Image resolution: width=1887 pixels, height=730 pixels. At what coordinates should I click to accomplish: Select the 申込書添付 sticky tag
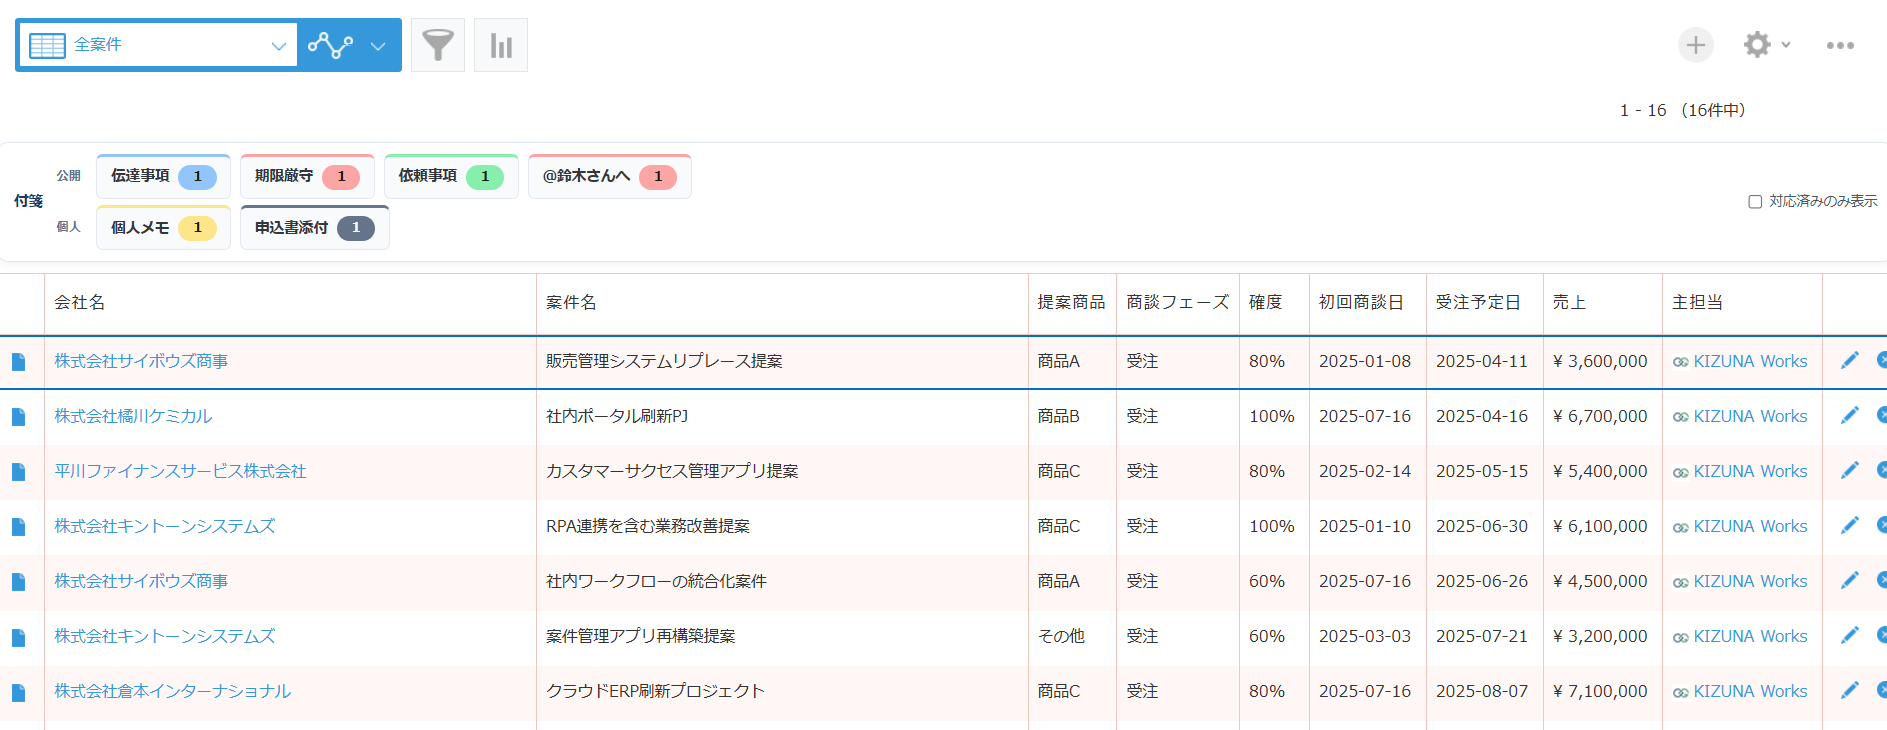(315, 228)
